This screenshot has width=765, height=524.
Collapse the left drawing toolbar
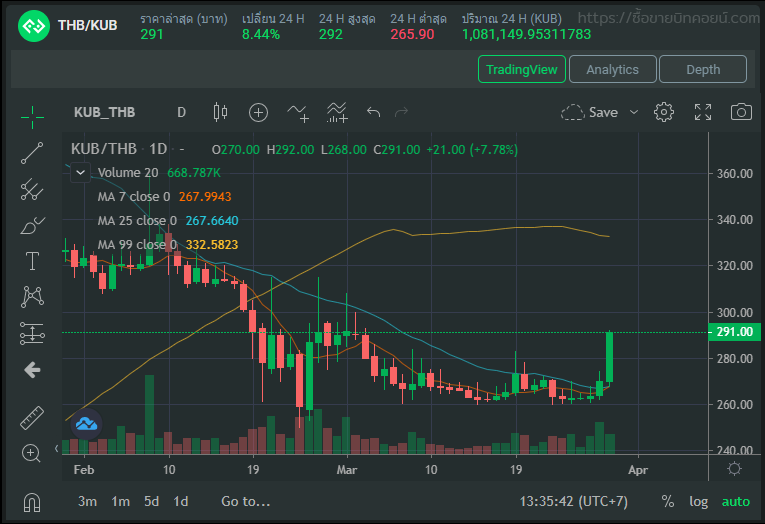click(57, 448)
